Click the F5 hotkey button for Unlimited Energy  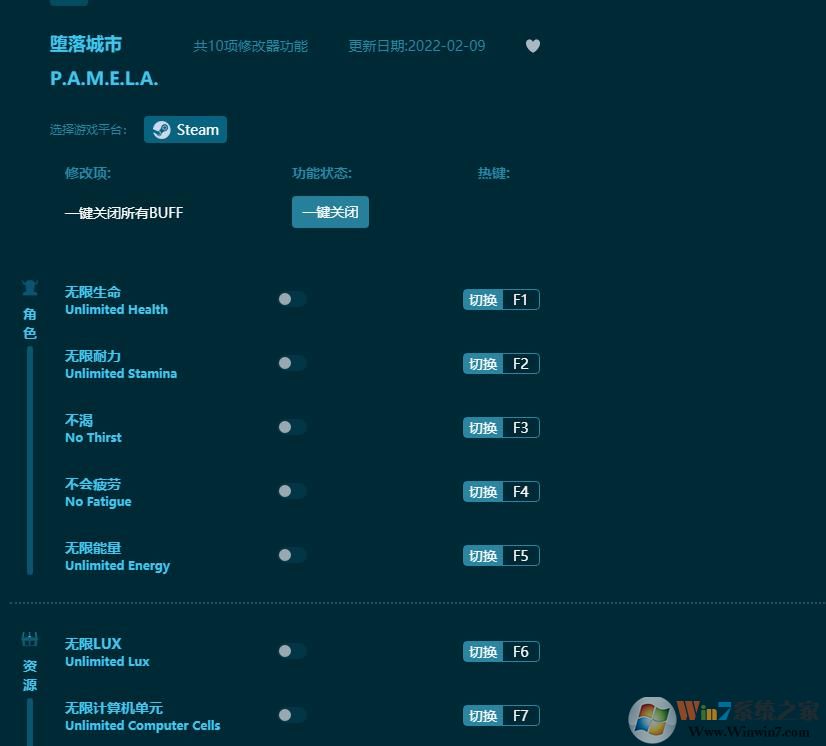point(520,555)
